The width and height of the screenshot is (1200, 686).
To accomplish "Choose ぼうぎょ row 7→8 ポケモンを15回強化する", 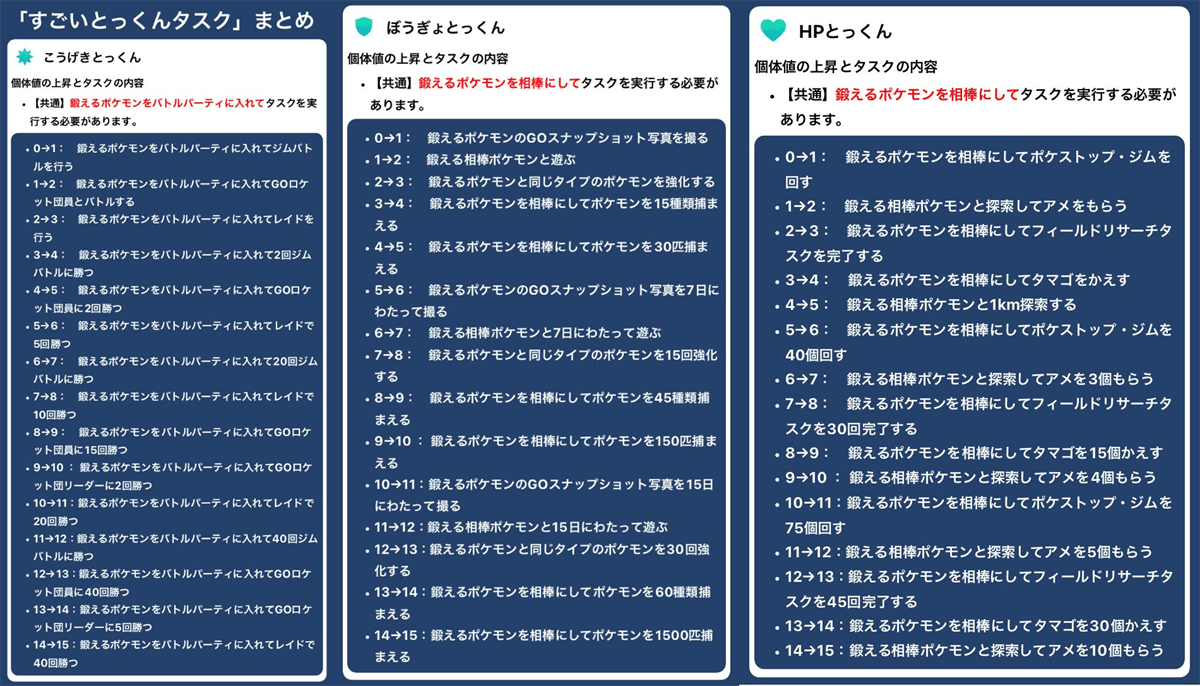I will (546, 366).
